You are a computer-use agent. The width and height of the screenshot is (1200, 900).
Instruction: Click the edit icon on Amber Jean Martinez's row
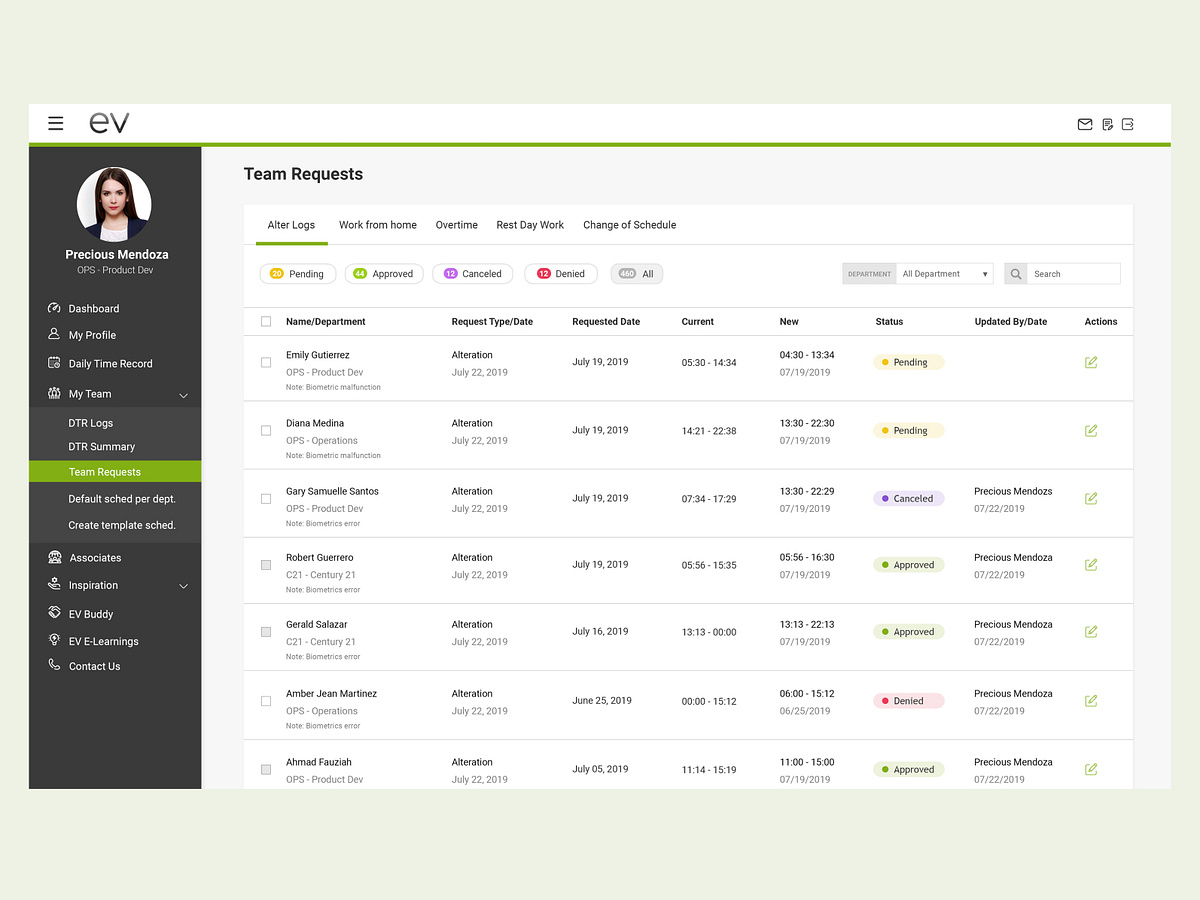[x=1091, y=700]
